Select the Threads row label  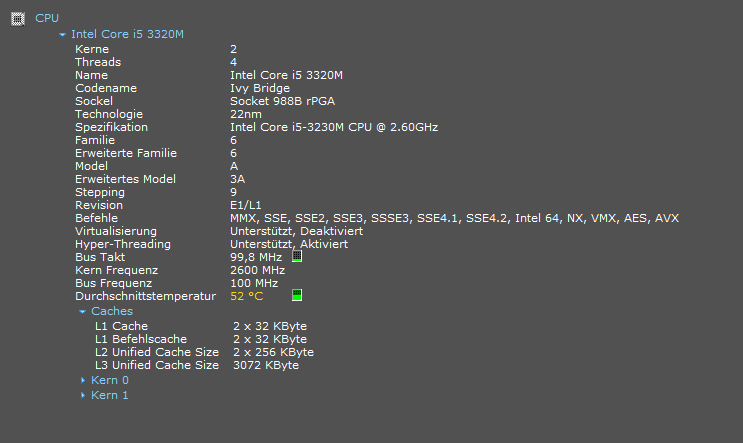pyautogui.click(x=98, y=62)
